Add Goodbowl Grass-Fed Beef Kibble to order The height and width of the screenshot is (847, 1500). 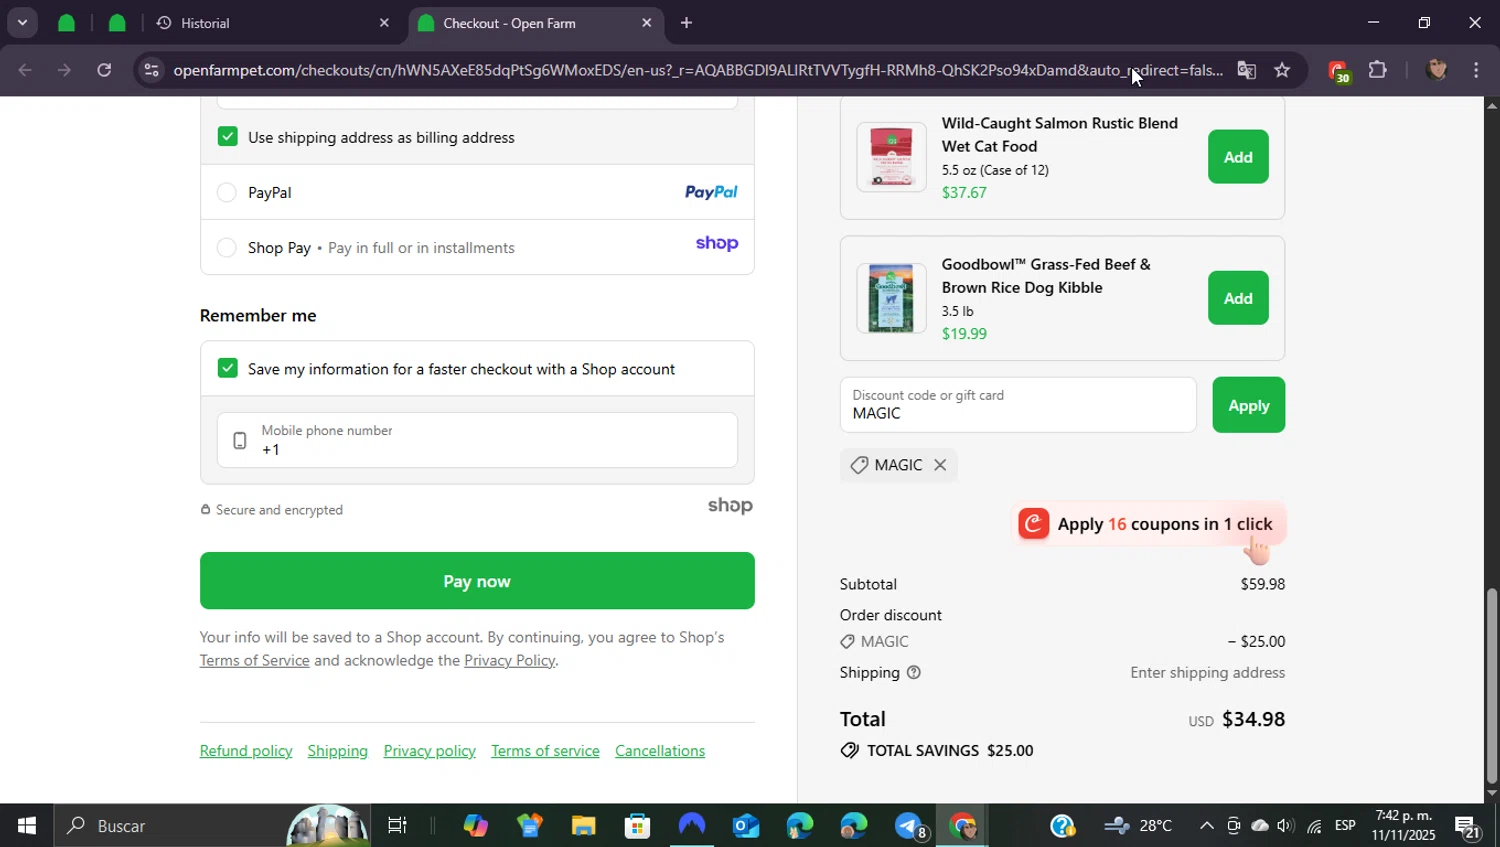pyautogui.click(x=1238, y=298)
